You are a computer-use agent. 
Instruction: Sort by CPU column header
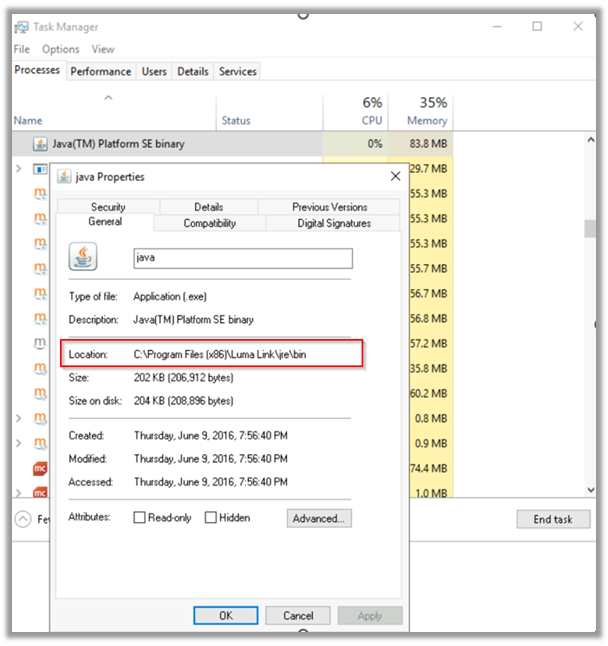[x=355, y=112]
